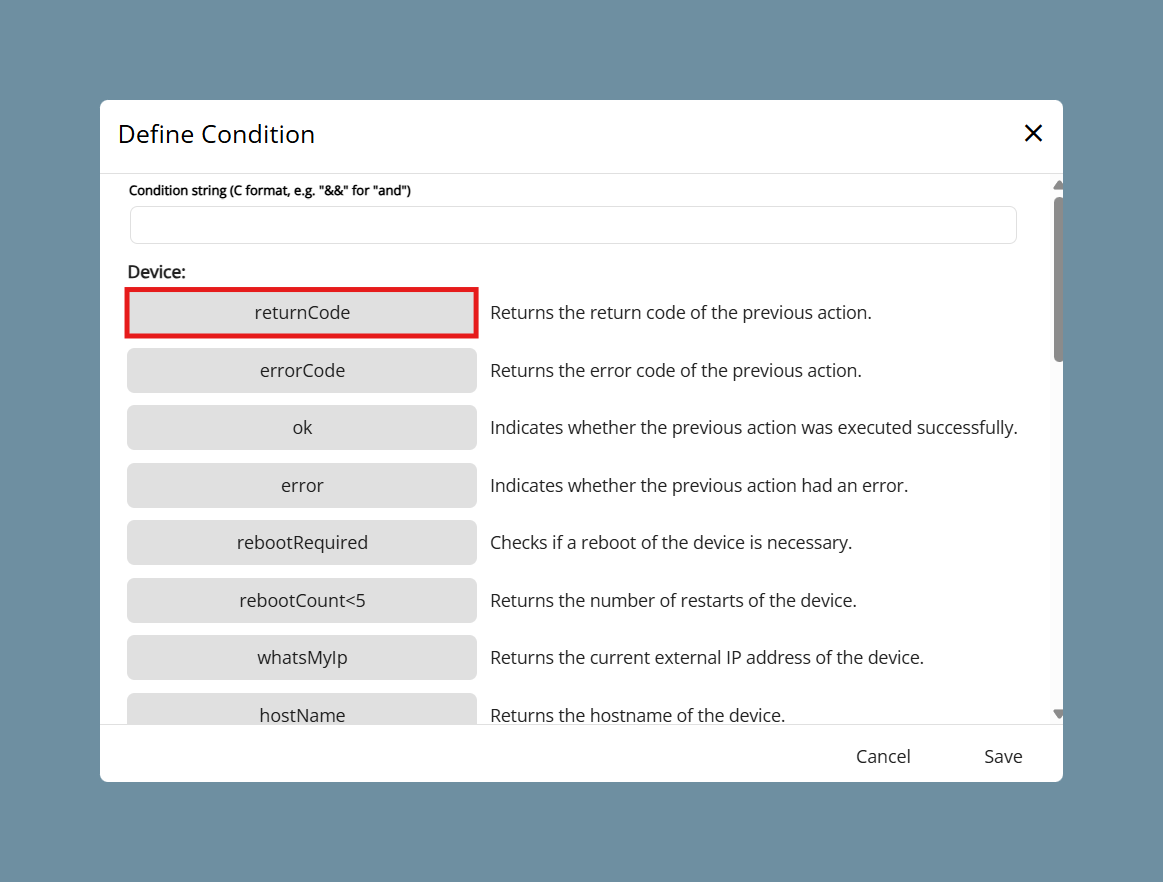Viewport: 1163px width, 882px height.
Task: Click 'Returns the return code' description text
Action: click(680, 312)
